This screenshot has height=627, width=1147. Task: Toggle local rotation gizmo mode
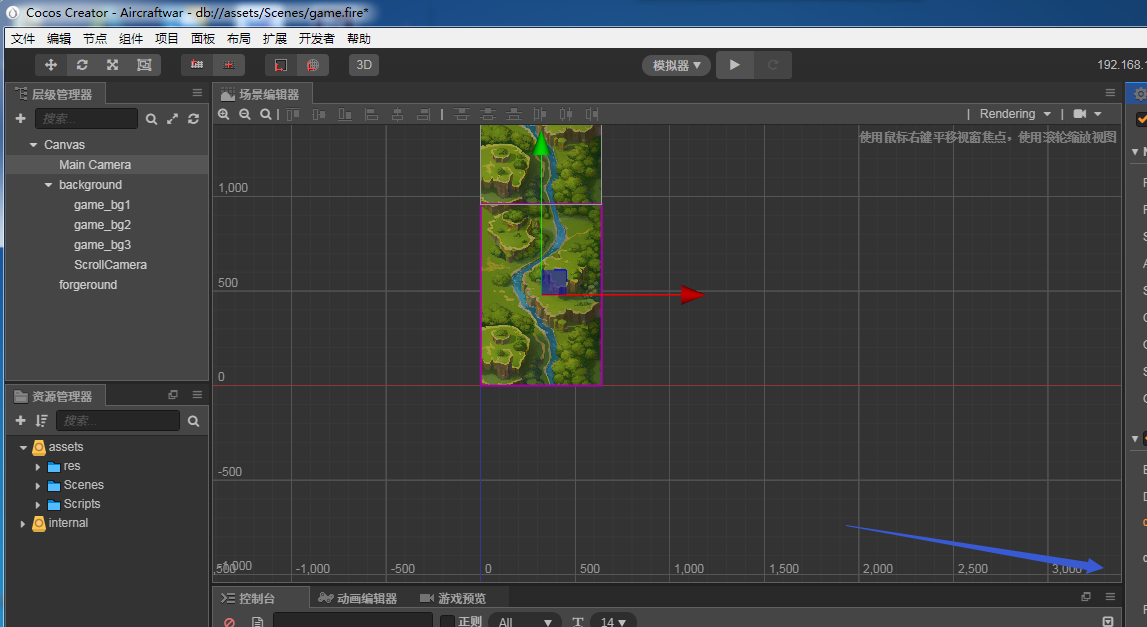pyautogui.click(x=280, y=65)
